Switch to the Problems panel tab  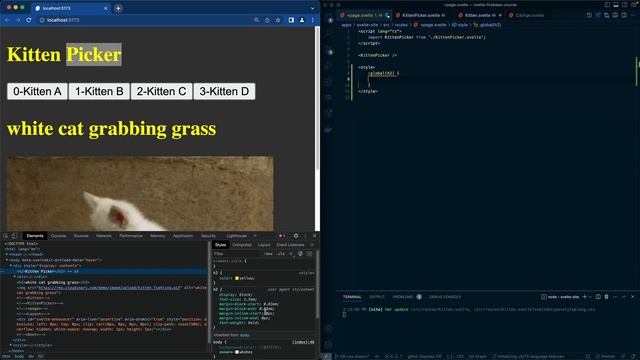402,297
